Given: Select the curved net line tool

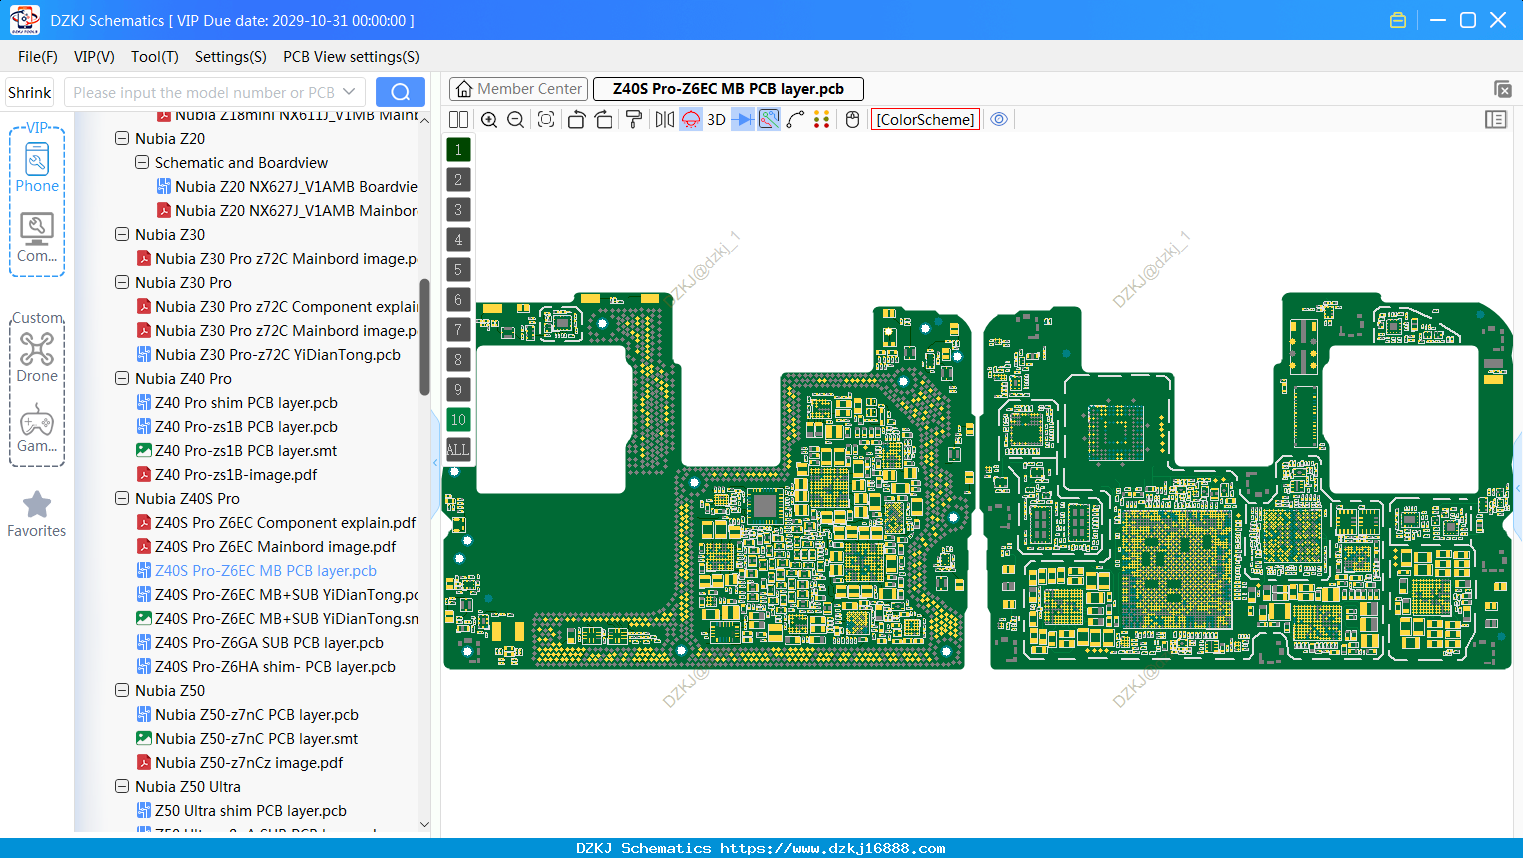Looking at the screenshot, I should pos(796,120).
